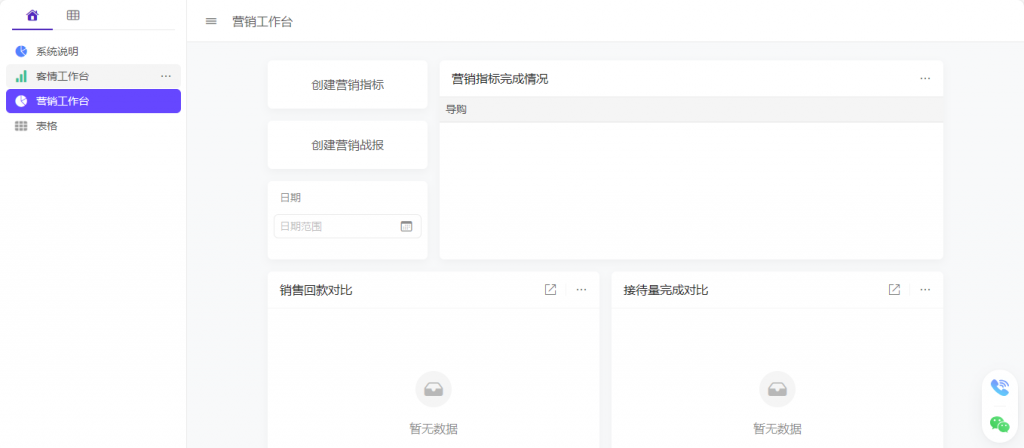The width and height of the screenshot is (1024, 448).
Task: Click the phone support floating icon
Action: tap(1000, 388)
